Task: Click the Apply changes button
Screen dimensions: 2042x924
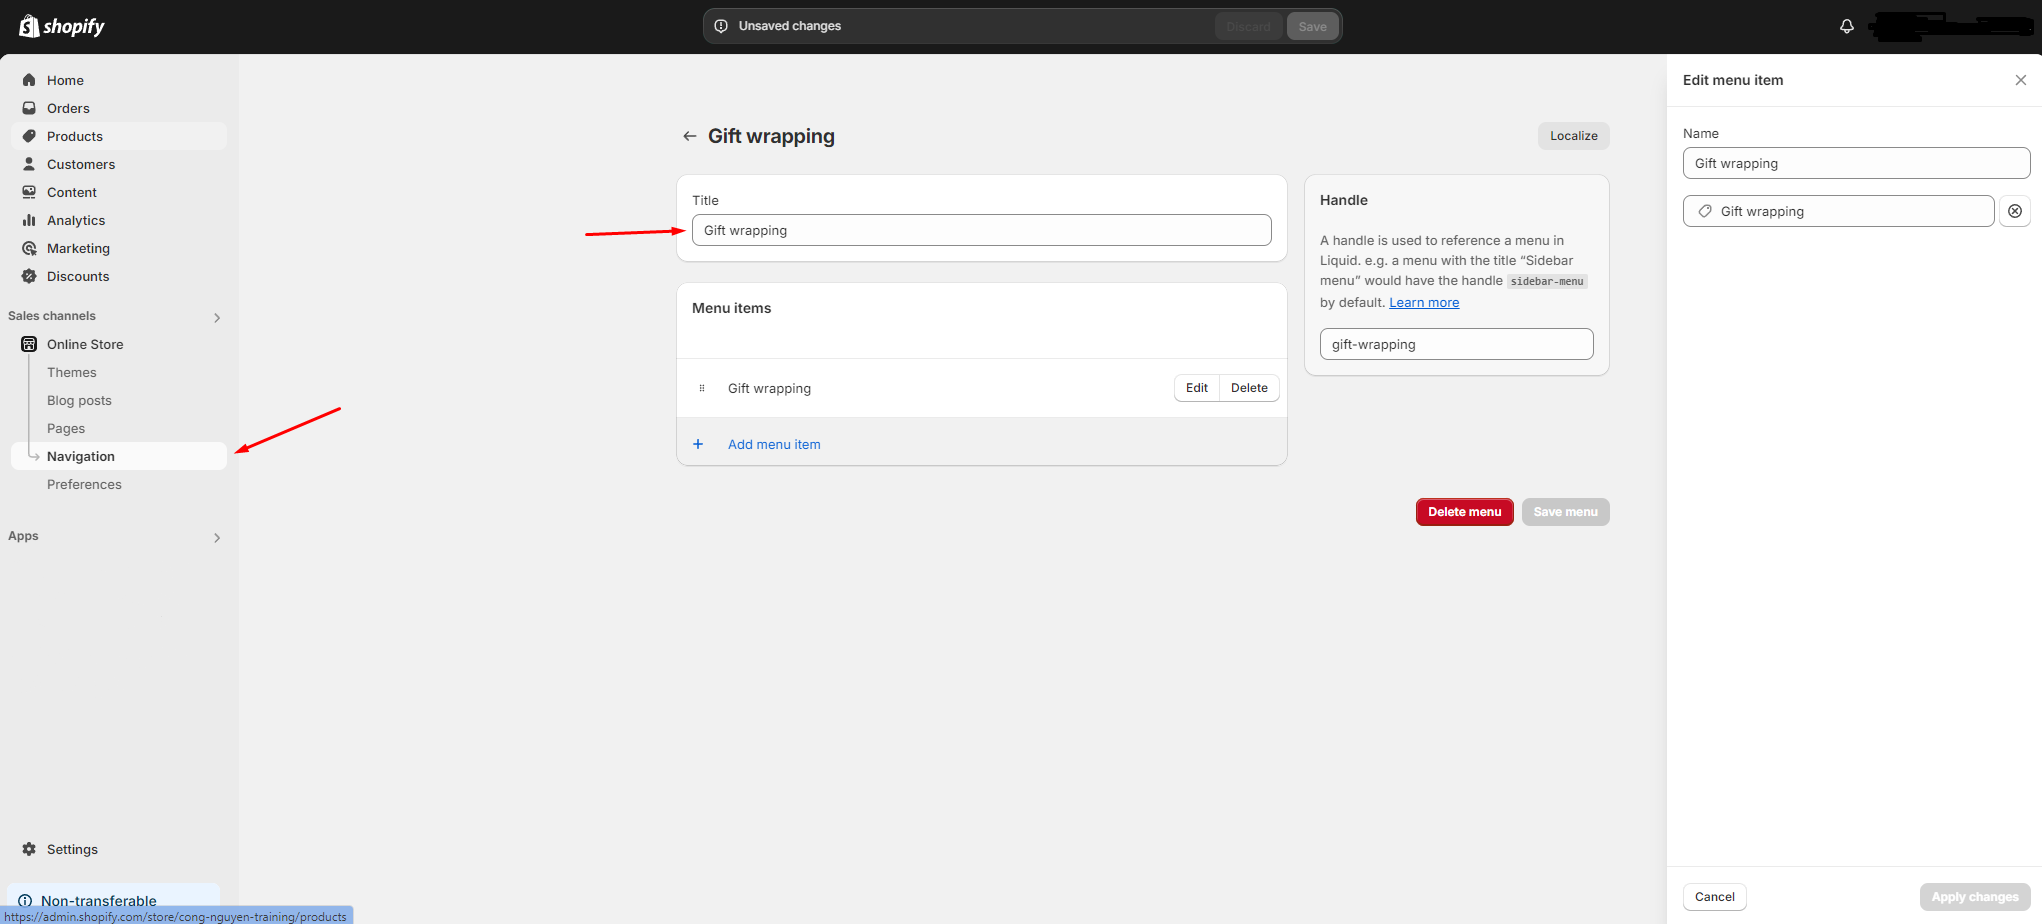Action: coord(1974,897)
